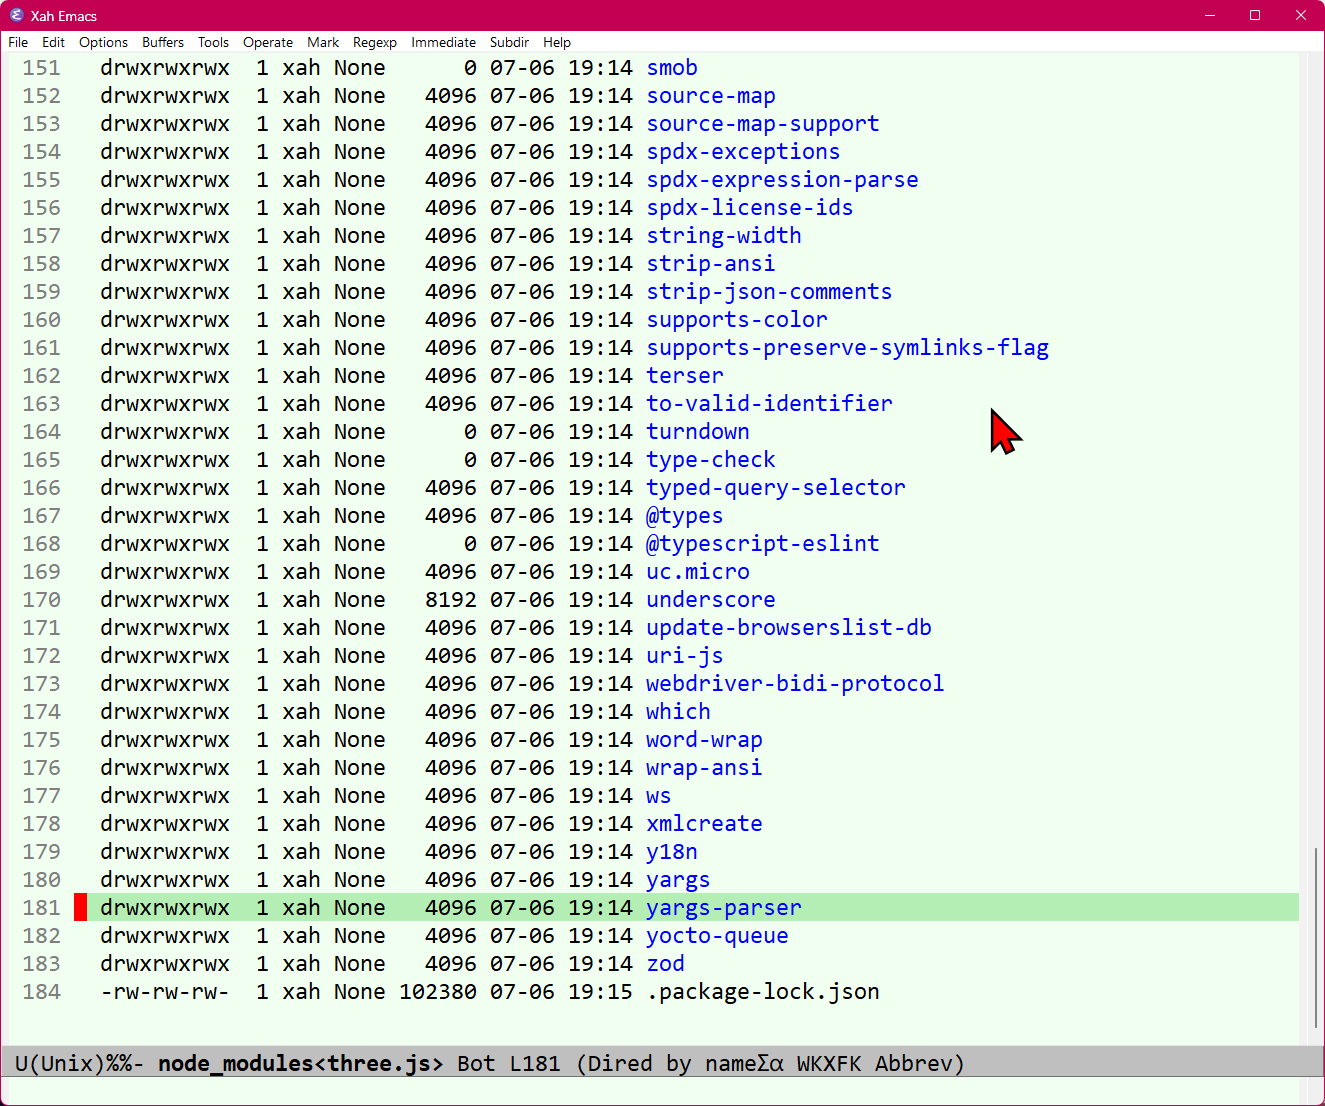Select the turndown directory entry

pos(698,432)
